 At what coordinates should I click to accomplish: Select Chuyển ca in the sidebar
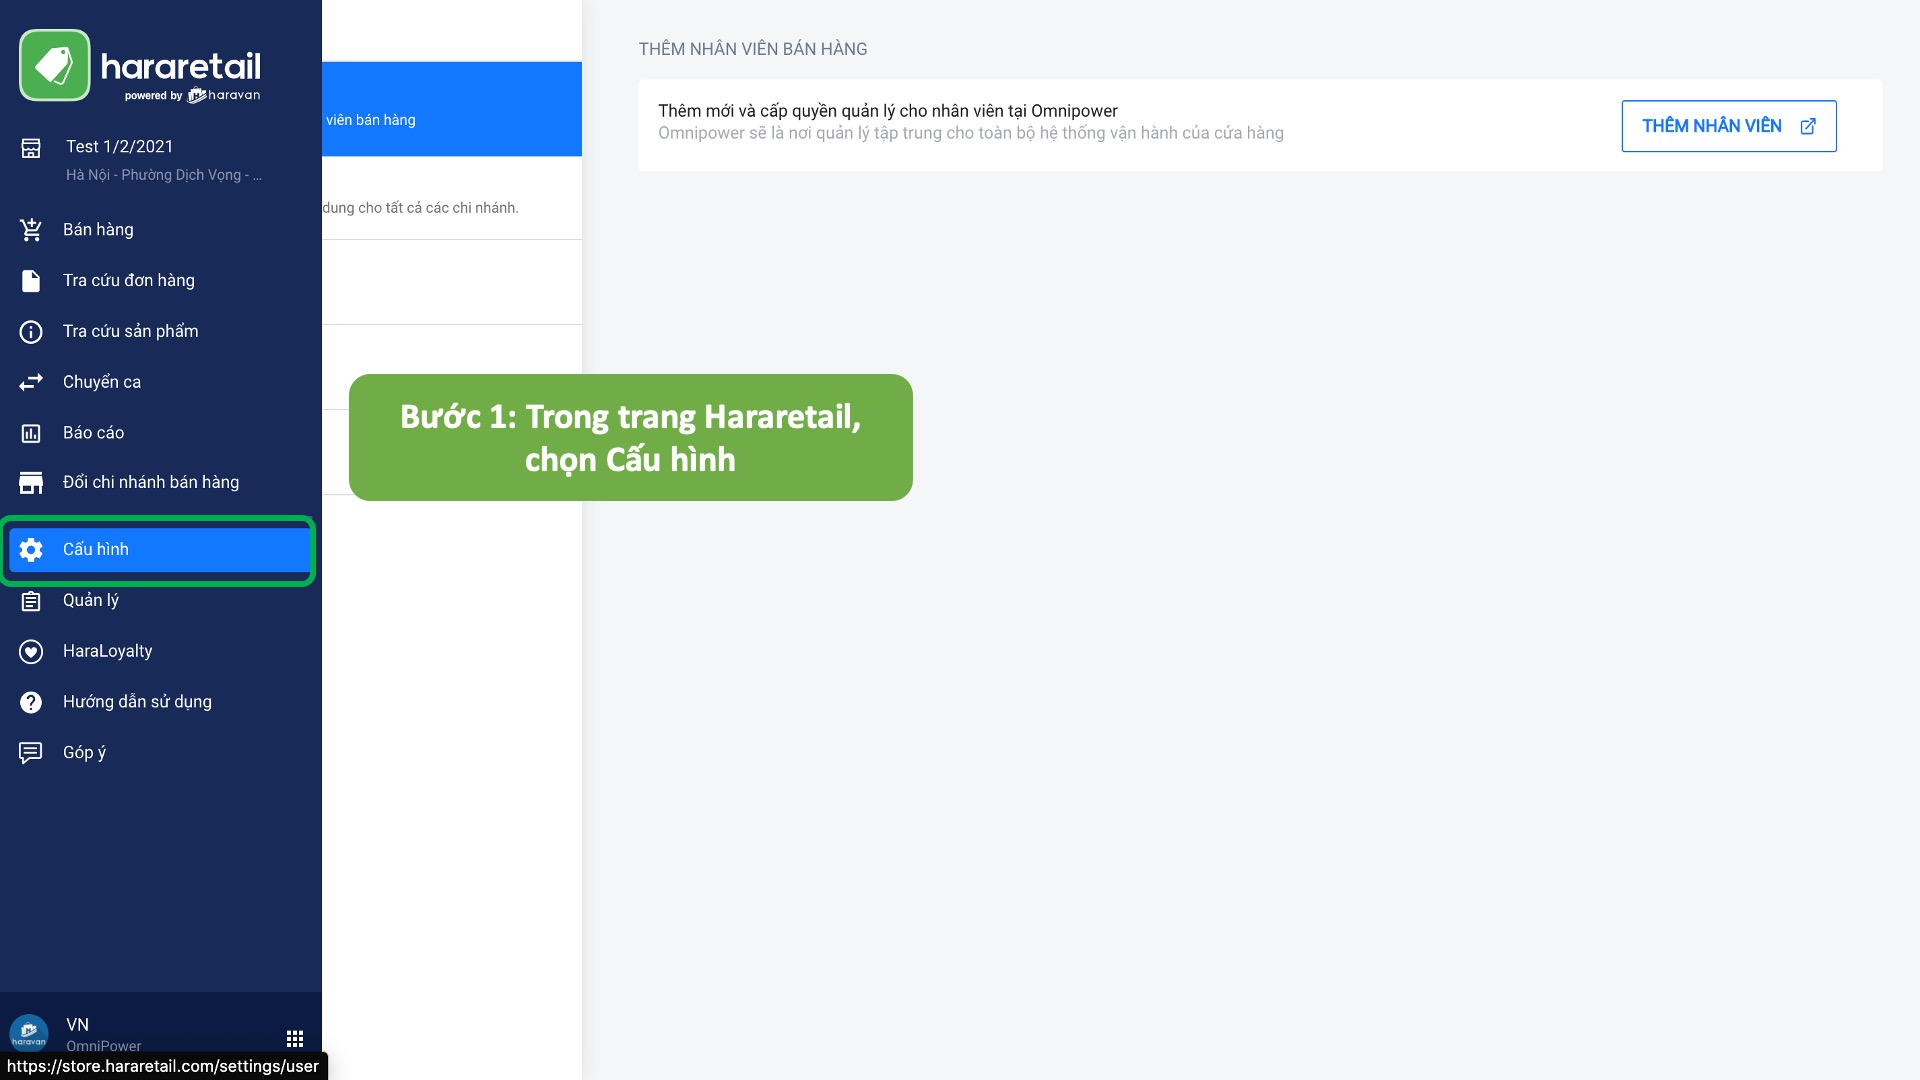click(x=161, y=382)
